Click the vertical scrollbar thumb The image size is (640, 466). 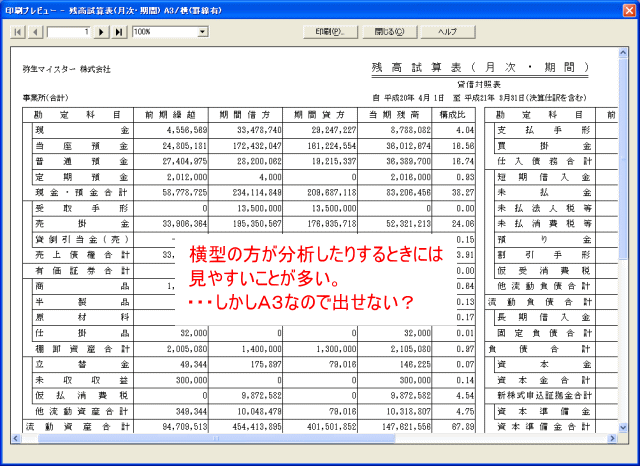623,158
